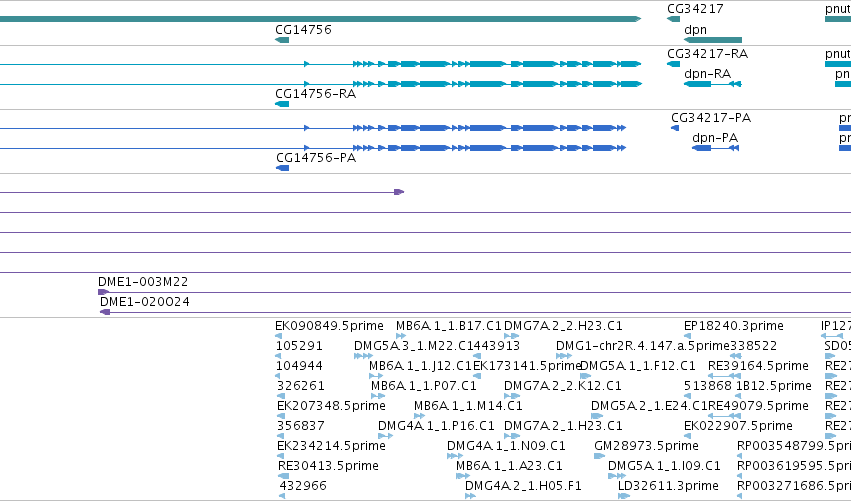Select the dpn gene bar glyph
This screenshot has height=501, width=851.
point(713,40)
